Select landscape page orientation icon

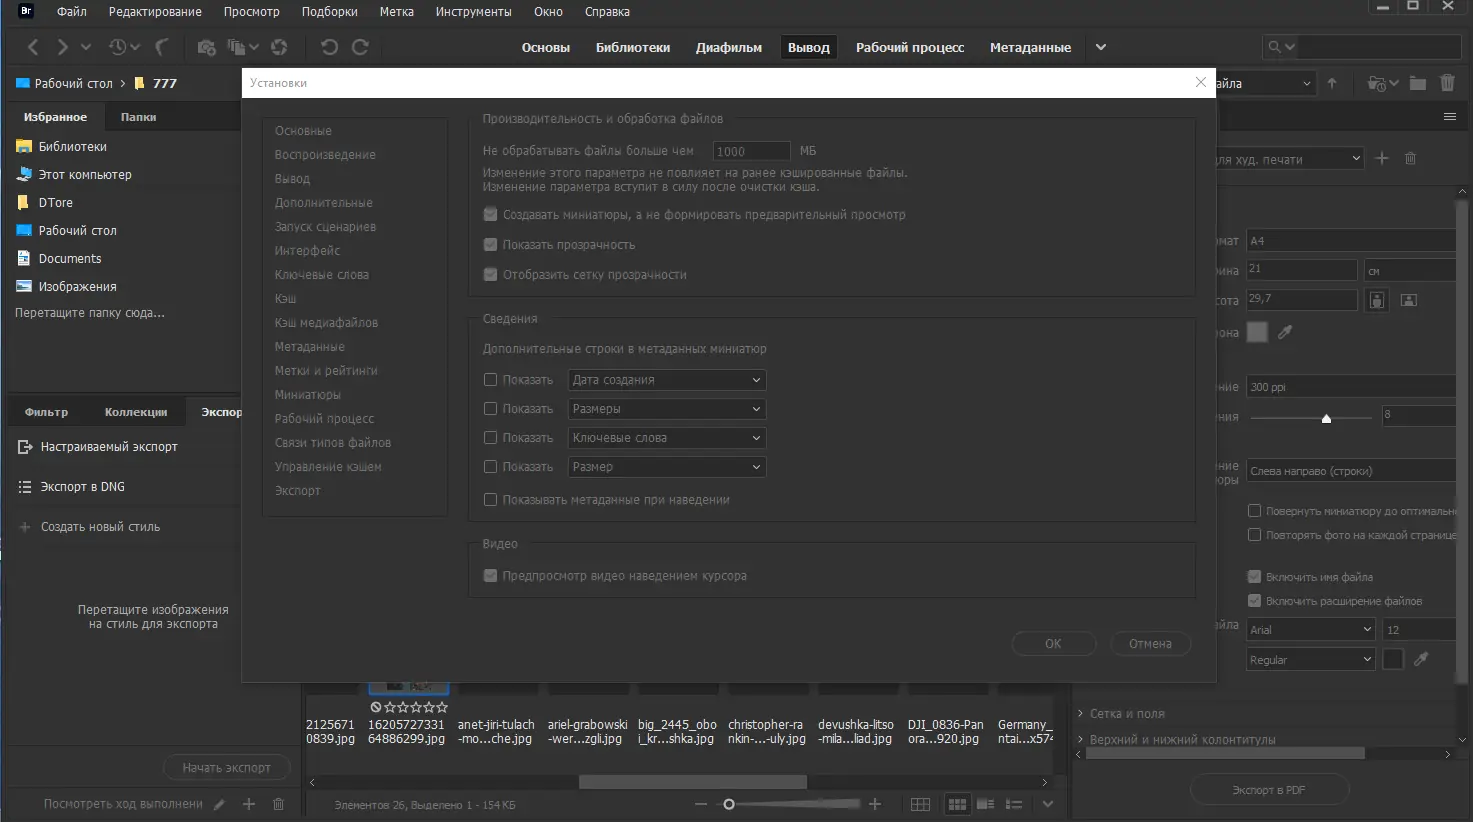(x=1409, y=300)
